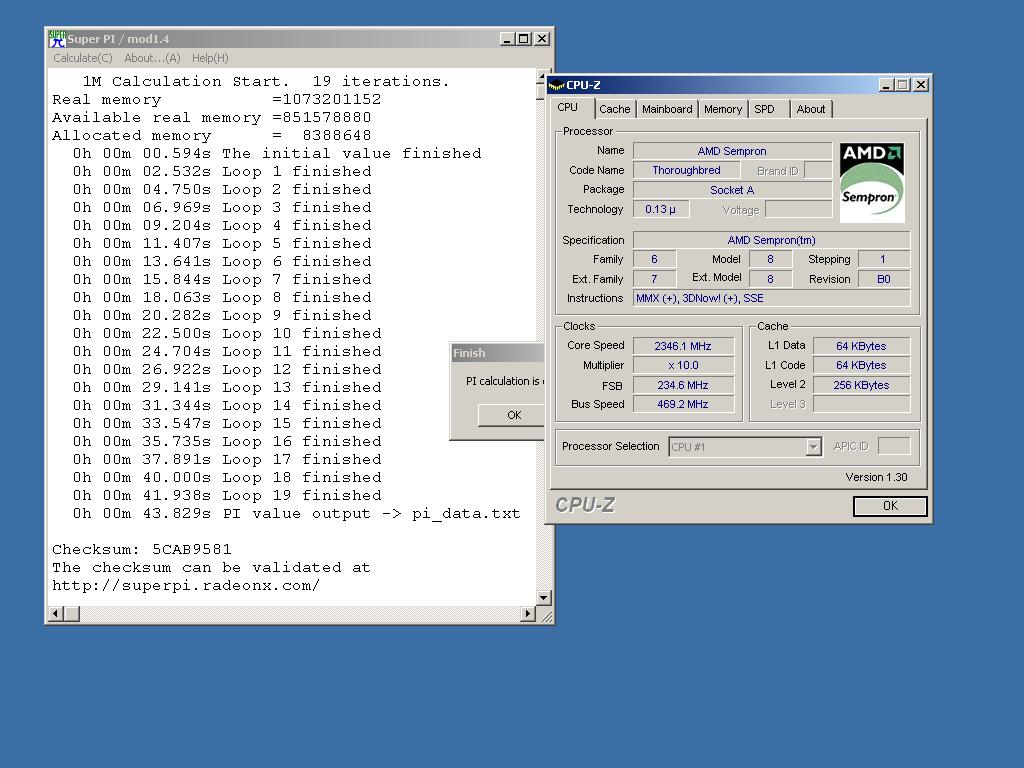The height and width of the screenshot is (768, 1024).
Task: Open the Calculate(C) menu in Super PI
Action: [83, 58]
